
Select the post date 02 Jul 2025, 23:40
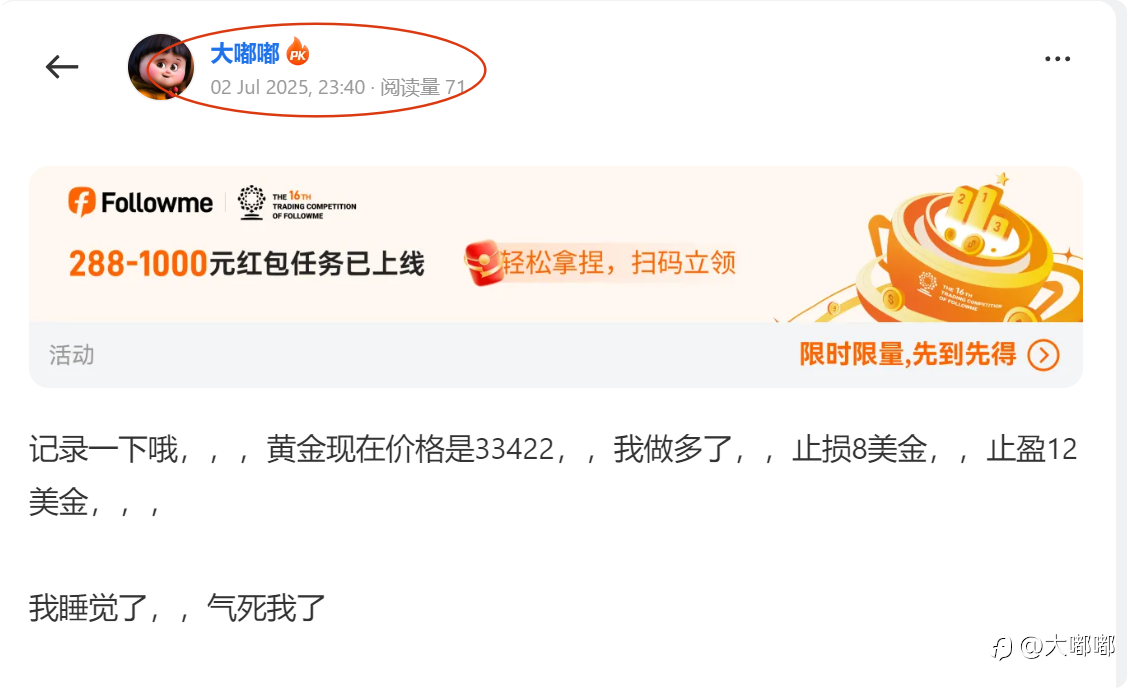[x=288, y=88]
